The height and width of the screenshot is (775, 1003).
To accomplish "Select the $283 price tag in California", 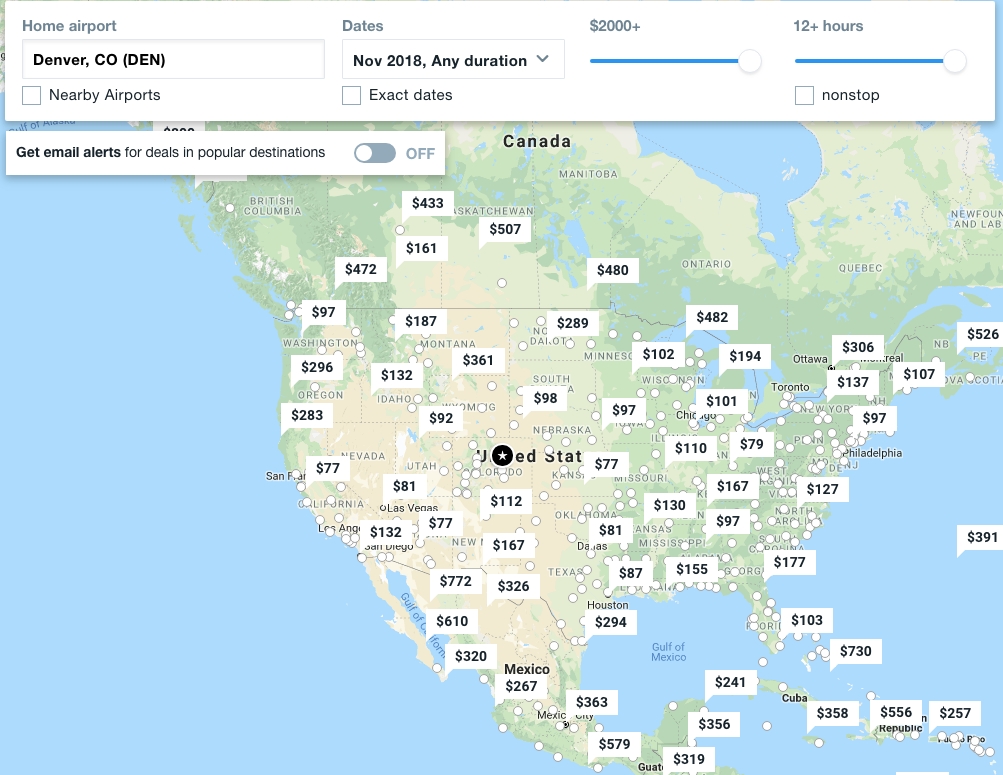I will pos(307,414).
